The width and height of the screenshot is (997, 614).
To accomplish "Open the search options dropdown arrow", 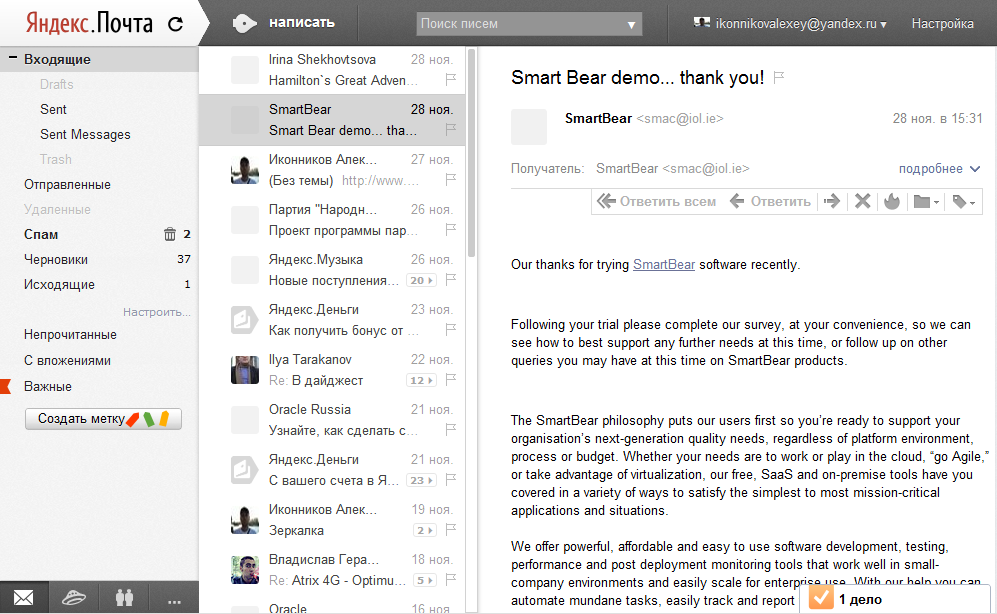I will pyautogui.click(x=631, y=25).
